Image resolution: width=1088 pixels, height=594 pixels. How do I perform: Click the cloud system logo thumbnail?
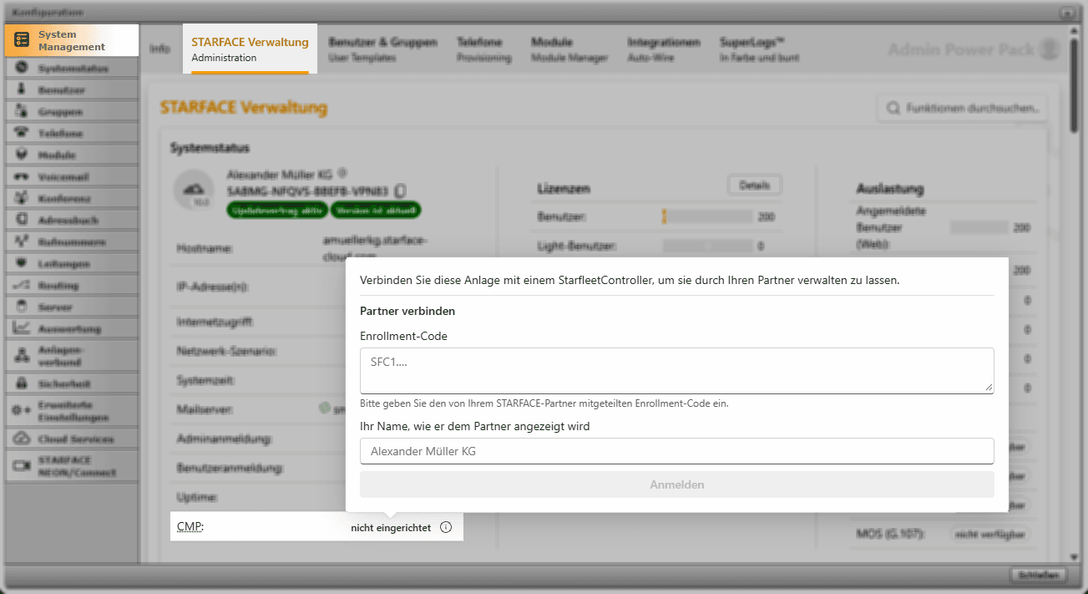tap(194, 191)
